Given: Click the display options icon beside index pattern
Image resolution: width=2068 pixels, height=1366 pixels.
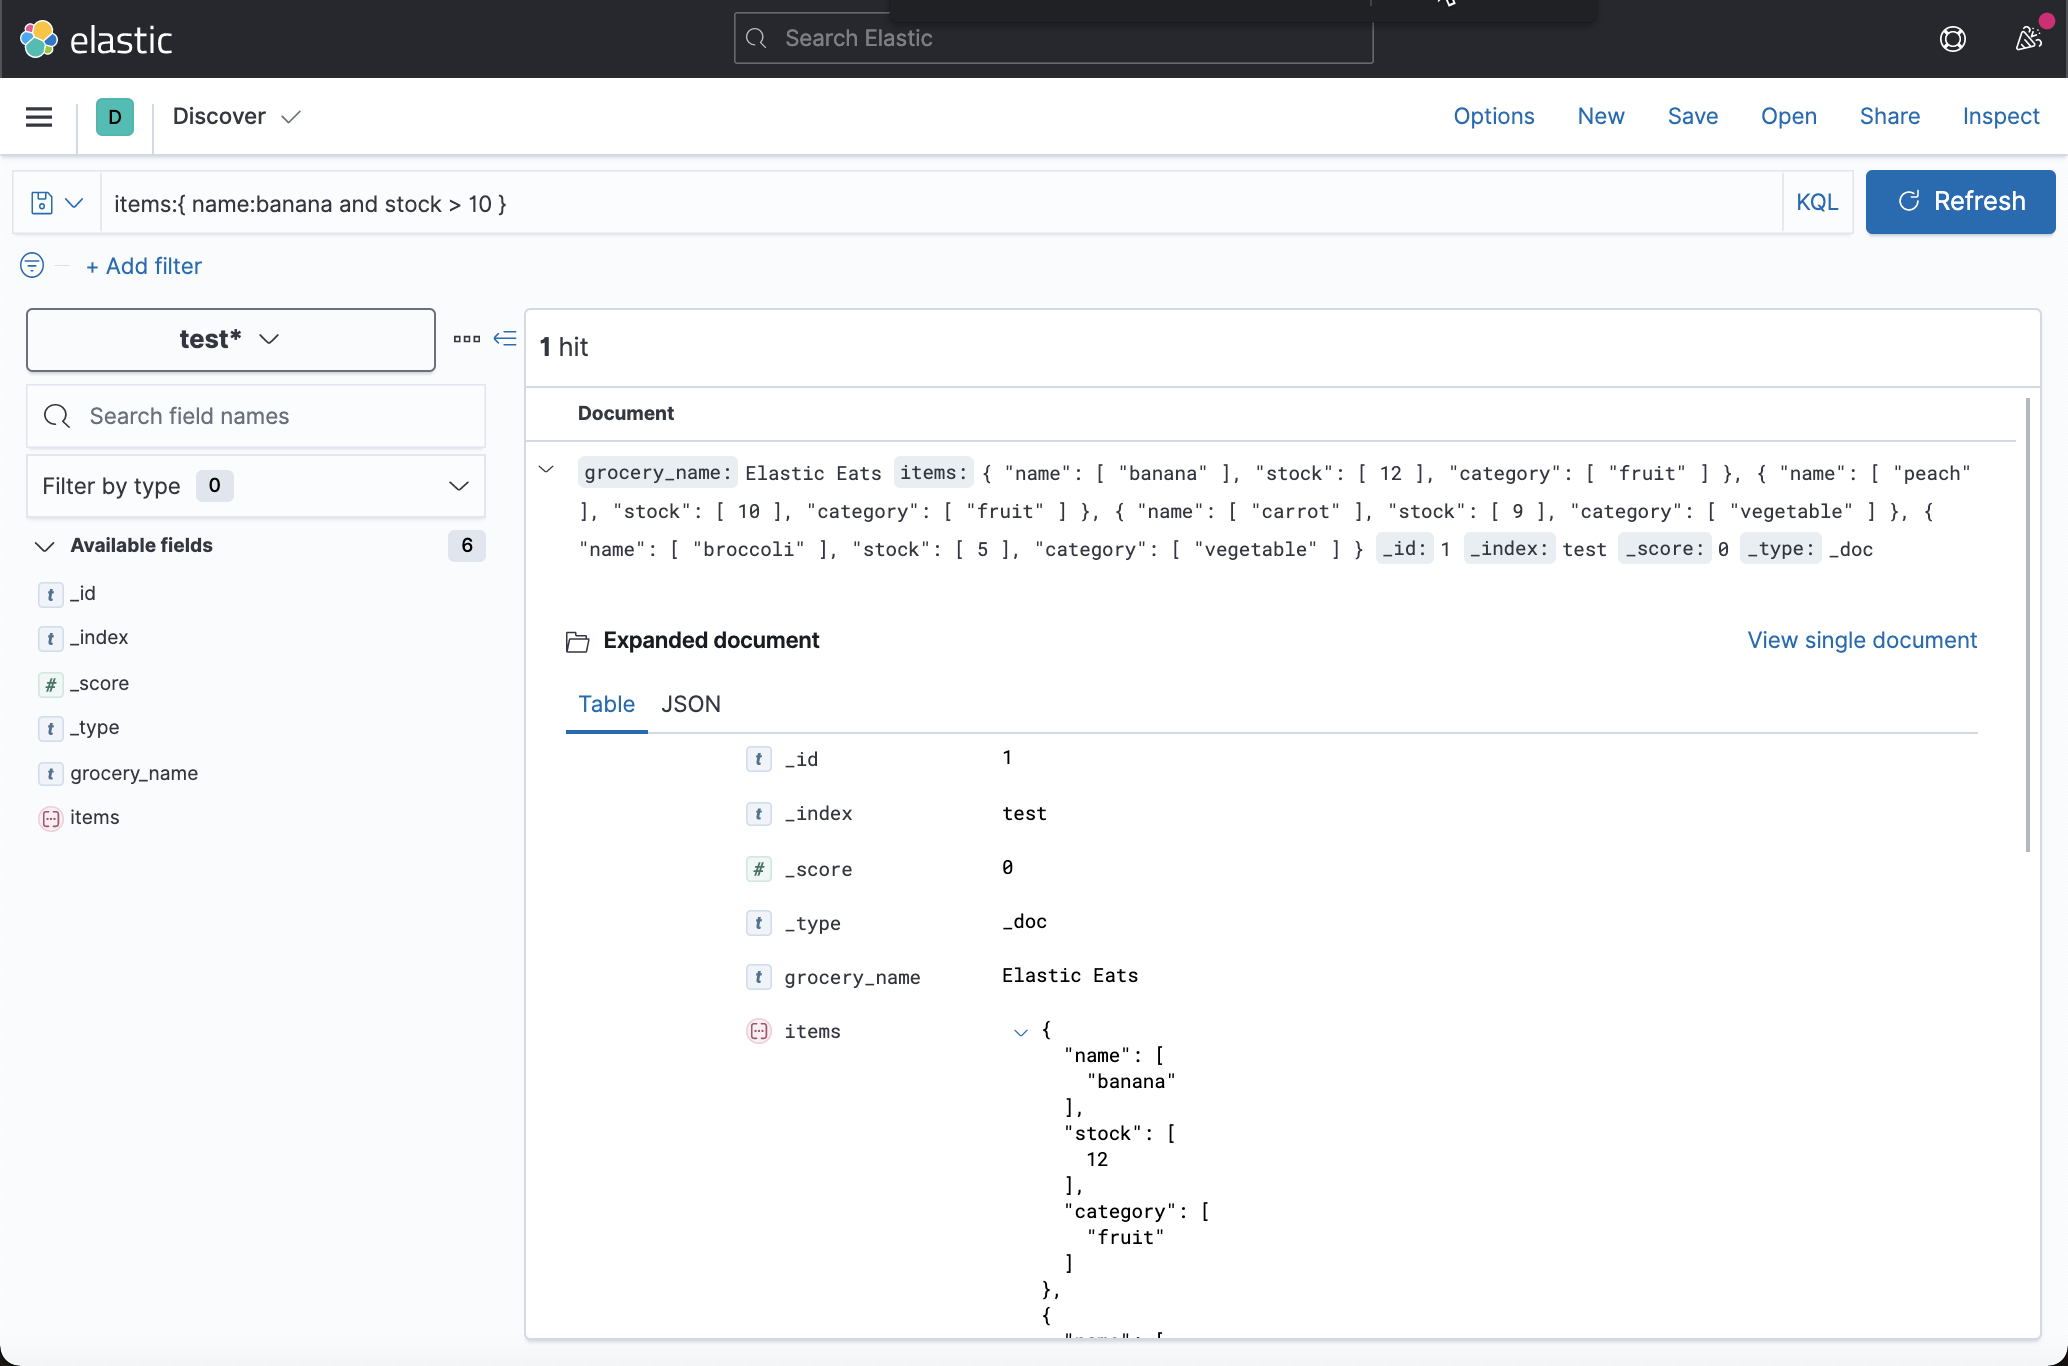Looking at the screenshot, I should pyautogui.click(x=466, y=339).
